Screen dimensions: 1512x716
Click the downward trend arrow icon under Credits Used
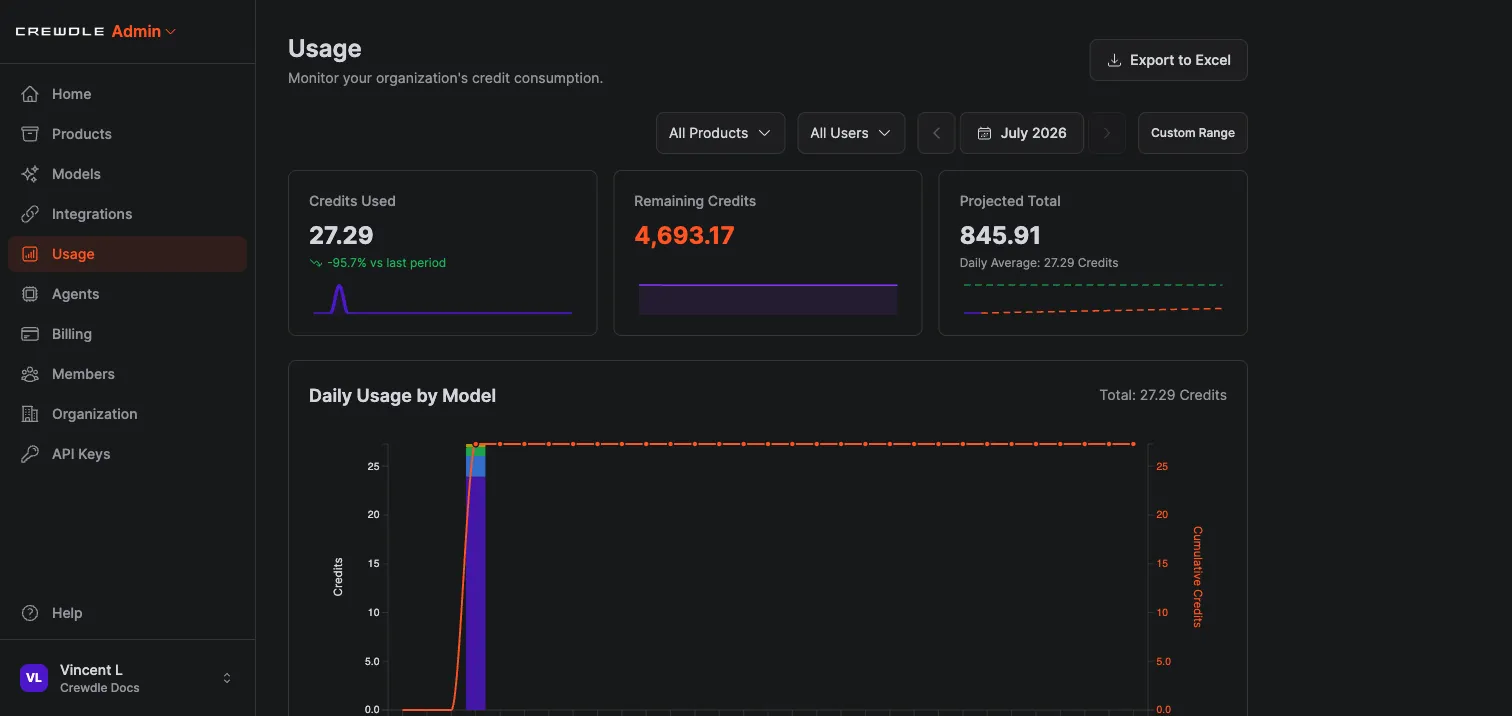coord(316,263)
